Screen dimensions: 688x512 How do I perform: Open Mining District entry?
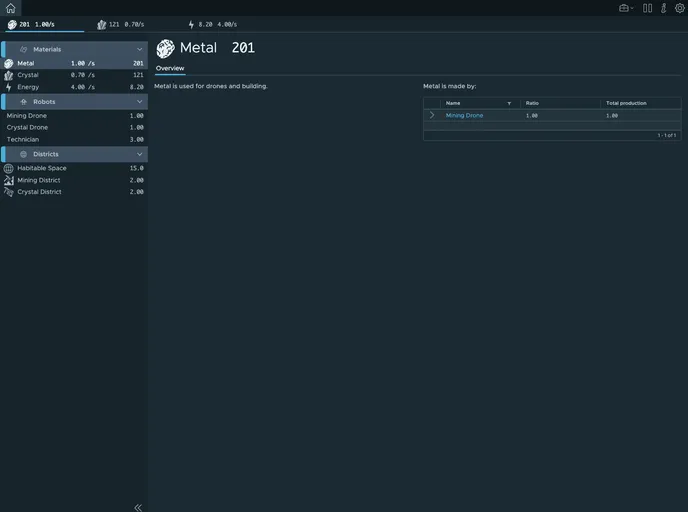click(74, 180)
